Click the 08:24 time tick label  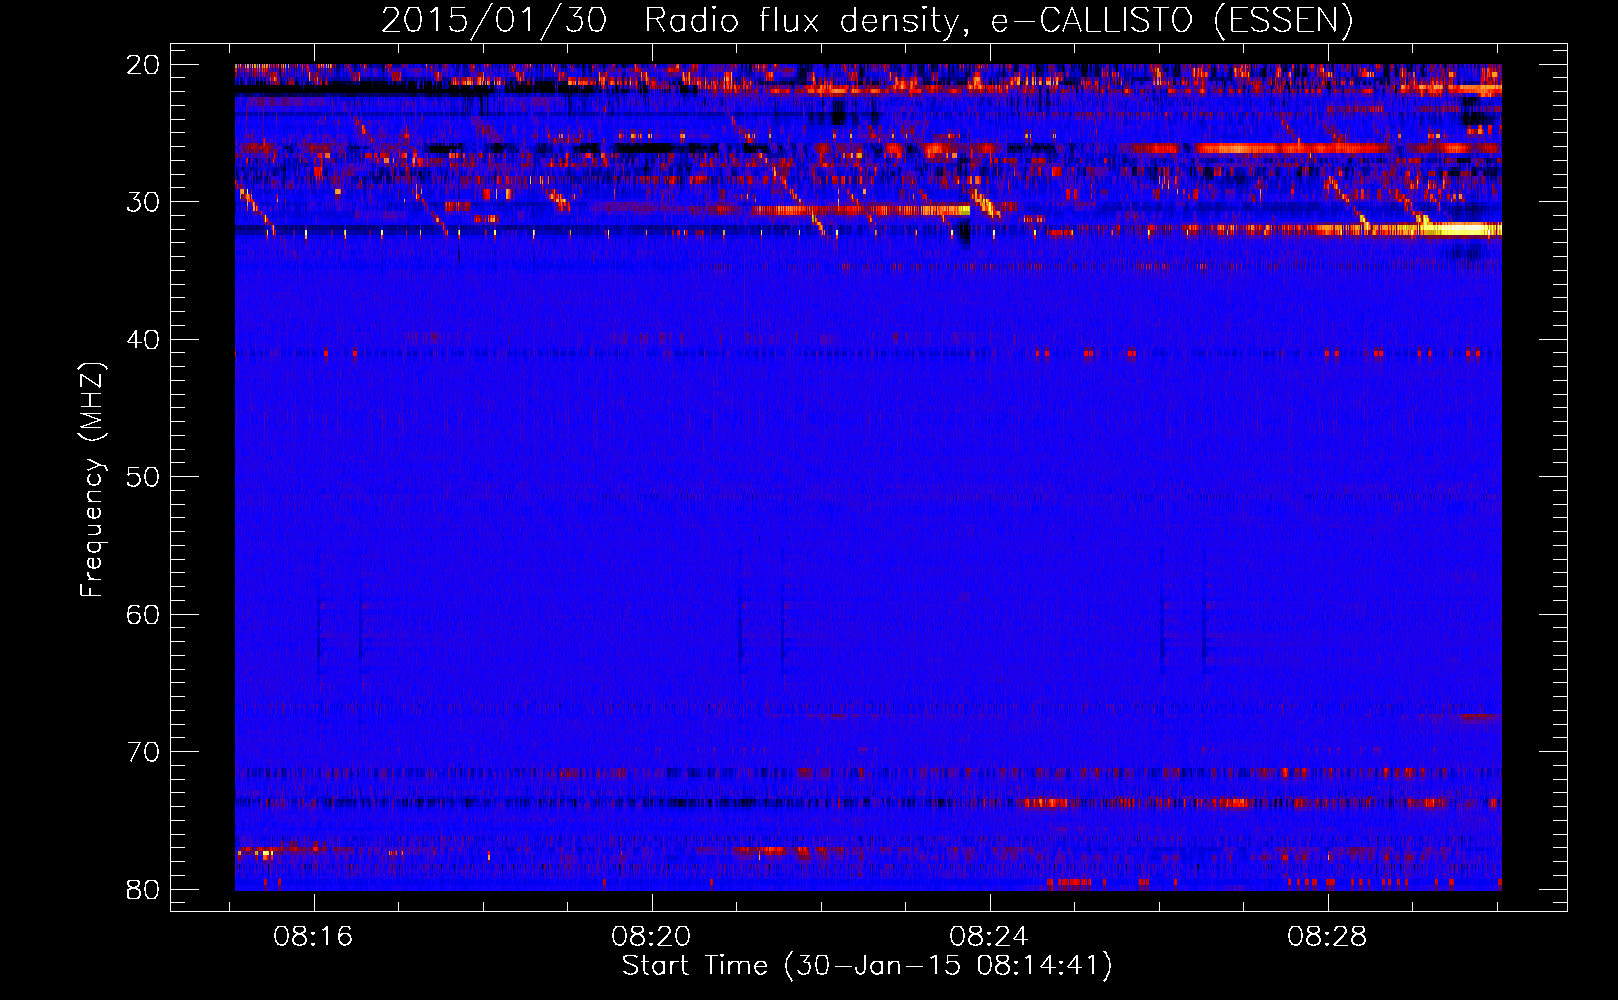(990, 937)
